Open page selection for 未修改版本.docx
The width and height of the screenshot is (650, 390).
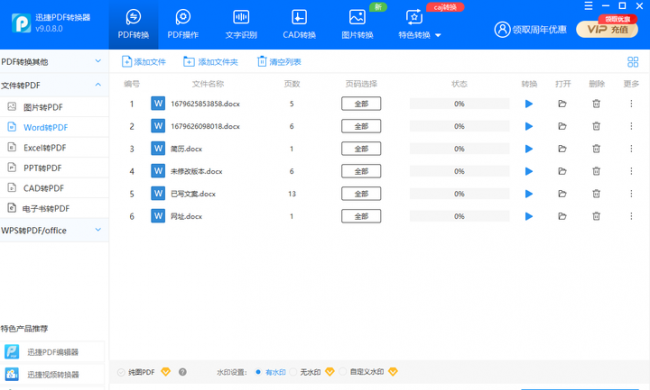361,171
